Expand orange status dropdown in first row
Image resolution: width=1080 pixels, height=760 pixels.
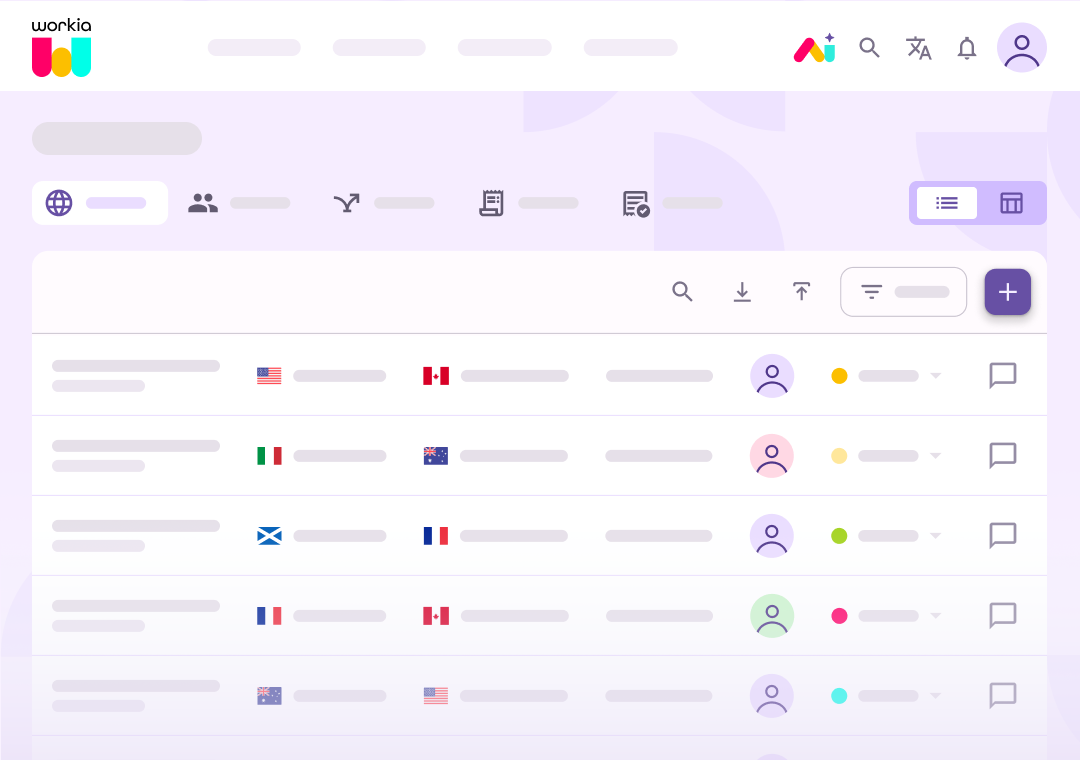[935, 376]
